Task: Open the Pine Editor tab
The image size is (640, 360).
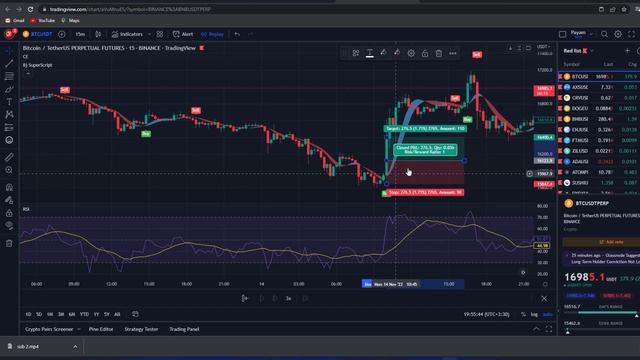Action: pyautogui.click(x=101, y=329)
